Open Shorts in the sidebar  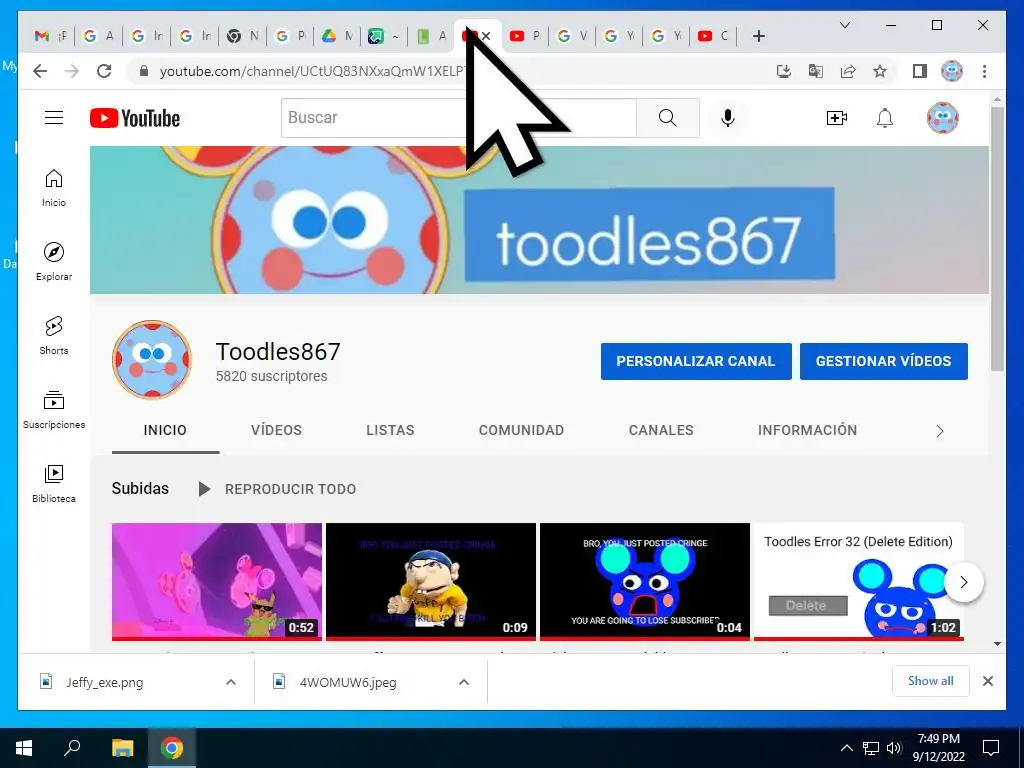click(54, 336)
